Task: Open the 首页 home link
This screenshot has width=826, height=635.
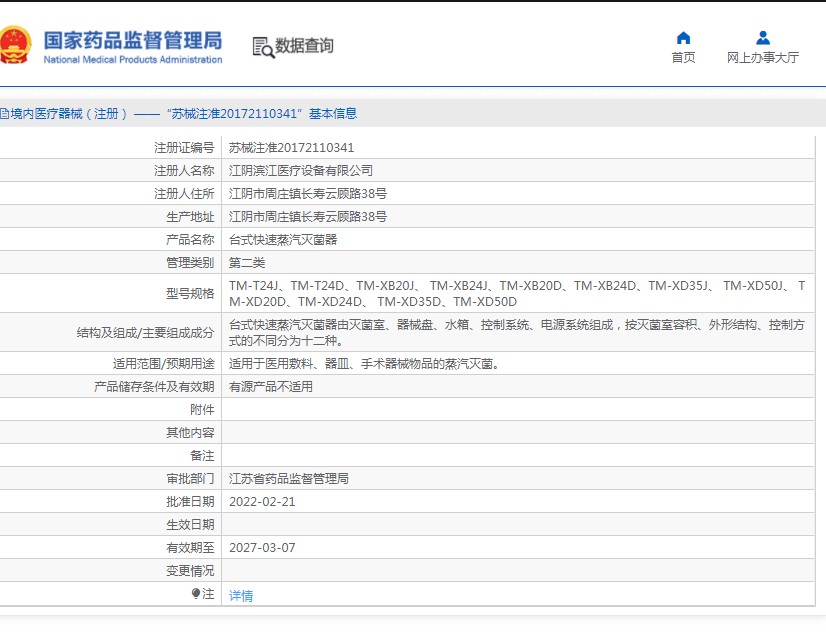Action: [683, 57]
